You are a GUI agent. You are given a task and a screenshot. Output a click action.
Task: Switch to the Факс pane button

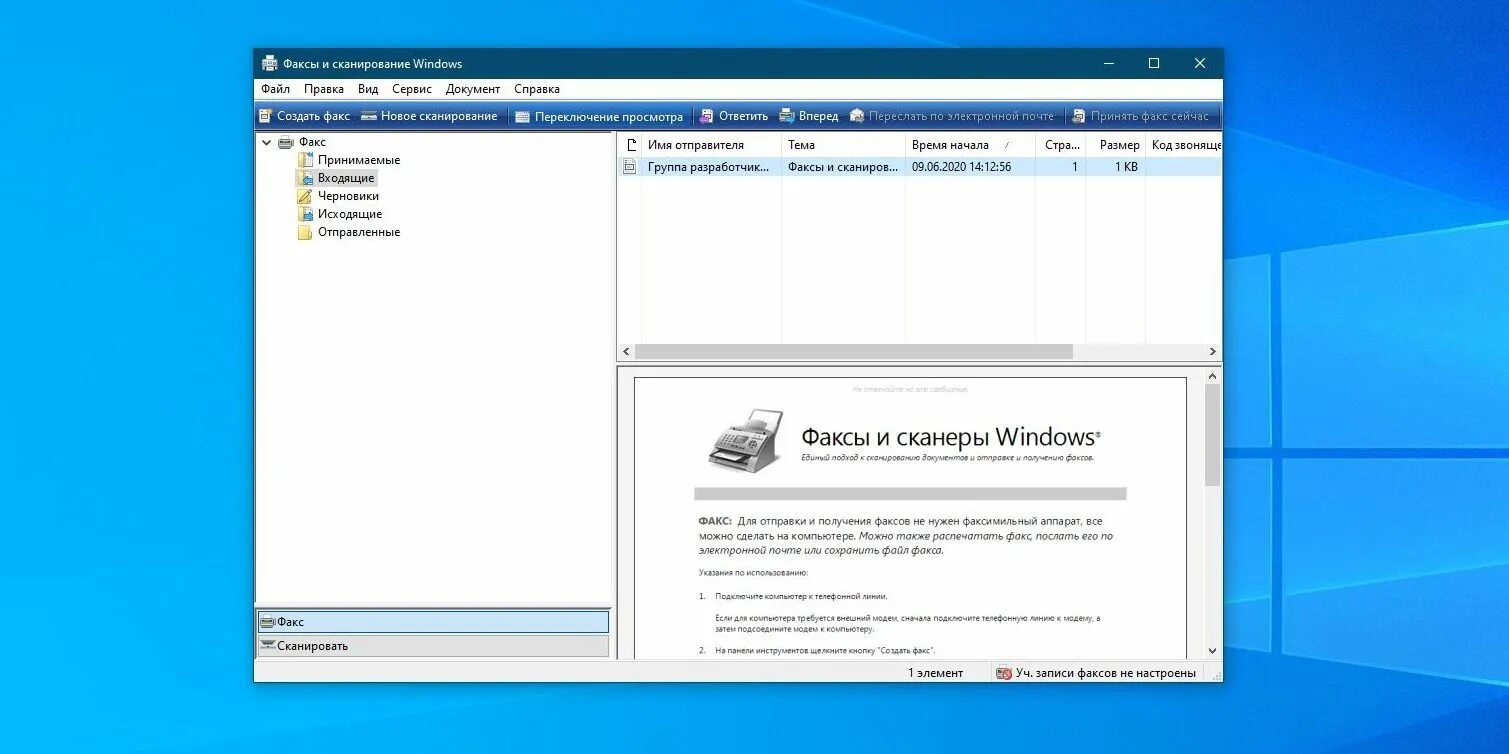click(433, 622)
